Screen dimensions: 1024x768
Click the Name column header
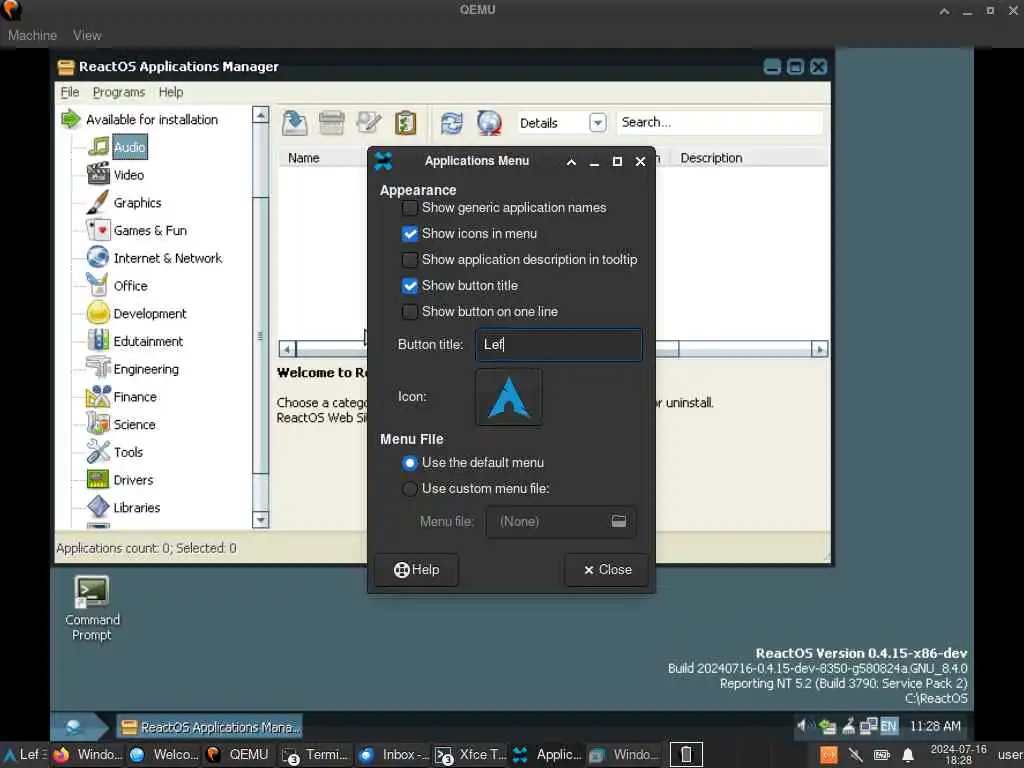(304, 158)
